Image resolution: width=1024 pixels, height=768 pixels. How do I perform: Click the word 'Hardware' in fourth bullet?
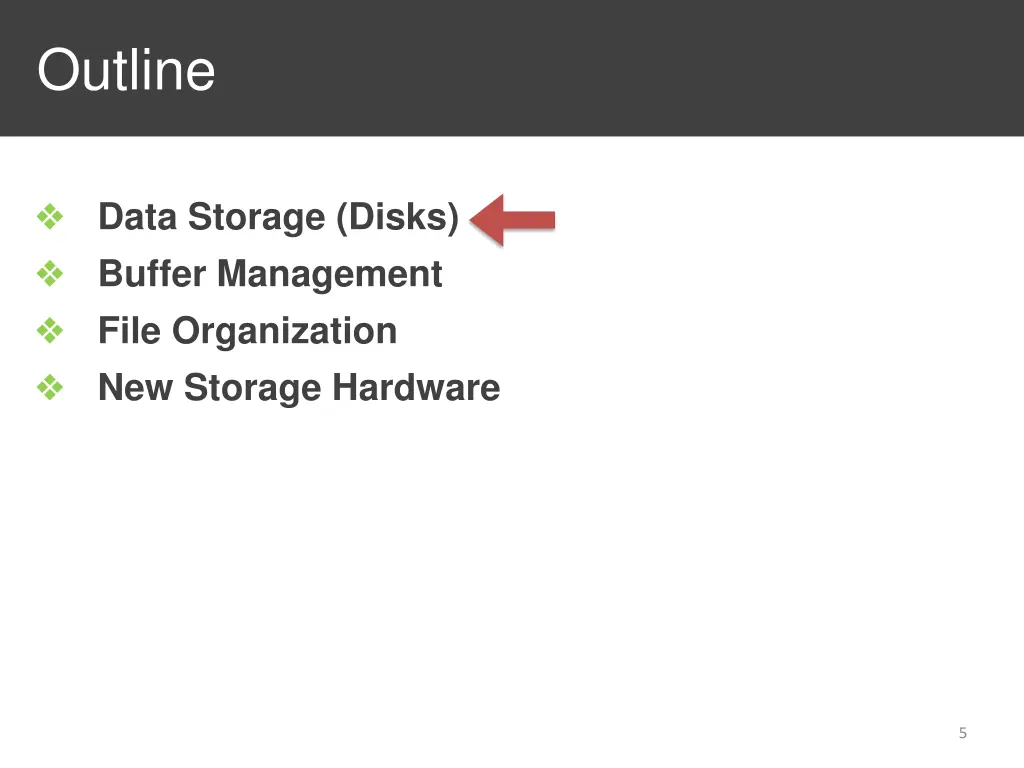point(417,387)
